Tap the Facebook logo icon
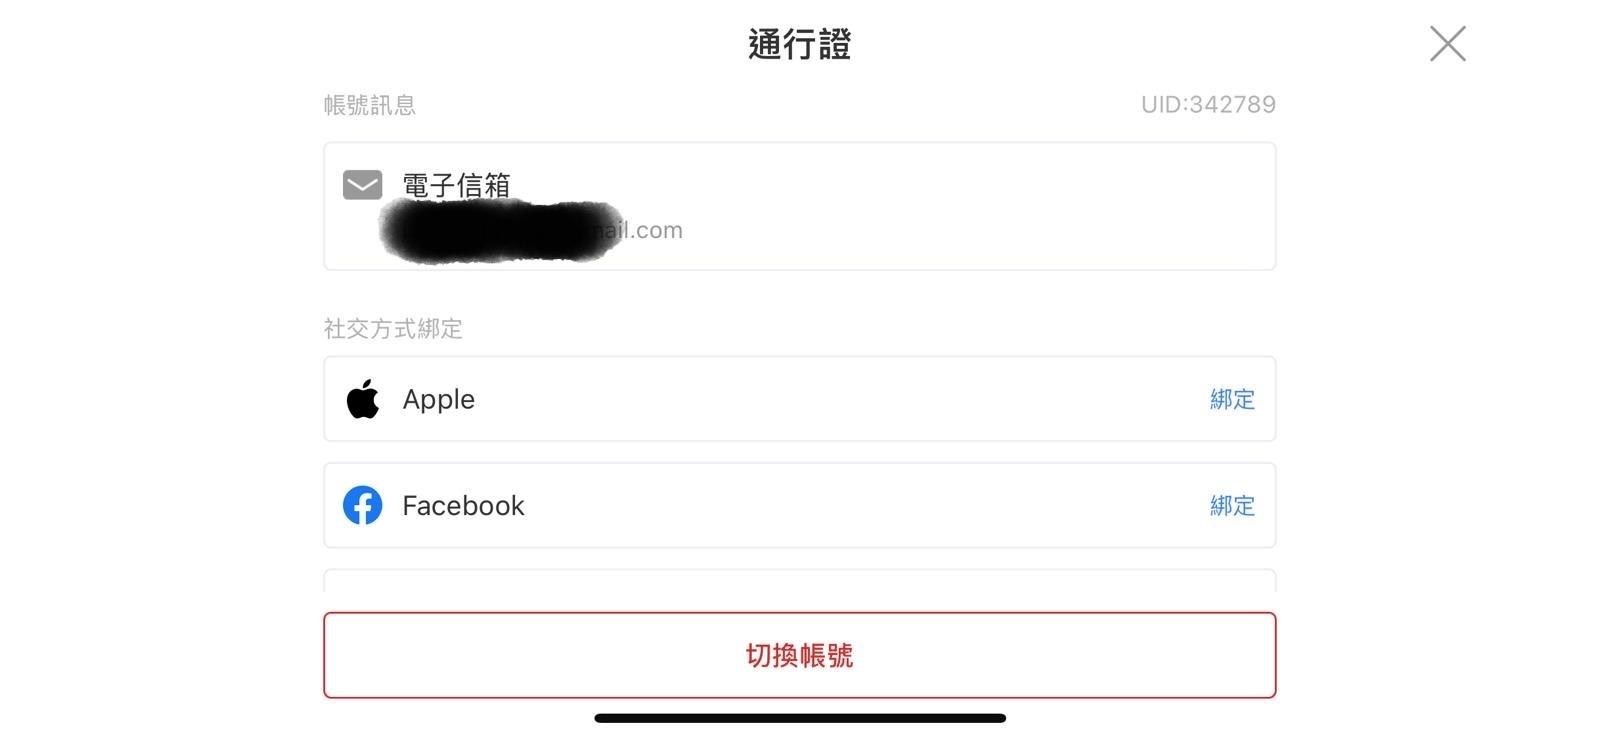The height and width of the screenshot is (738, 1600). (362, 505)
